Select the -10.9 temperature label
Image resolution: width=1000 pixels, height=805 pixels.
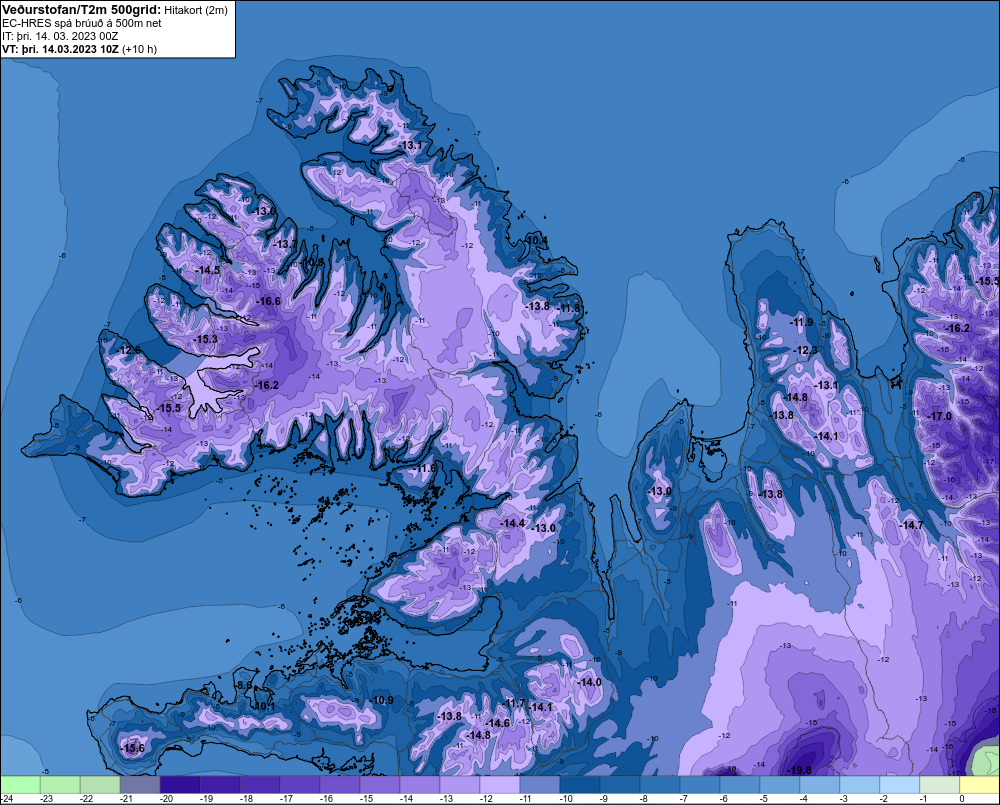tap(382, 700)
